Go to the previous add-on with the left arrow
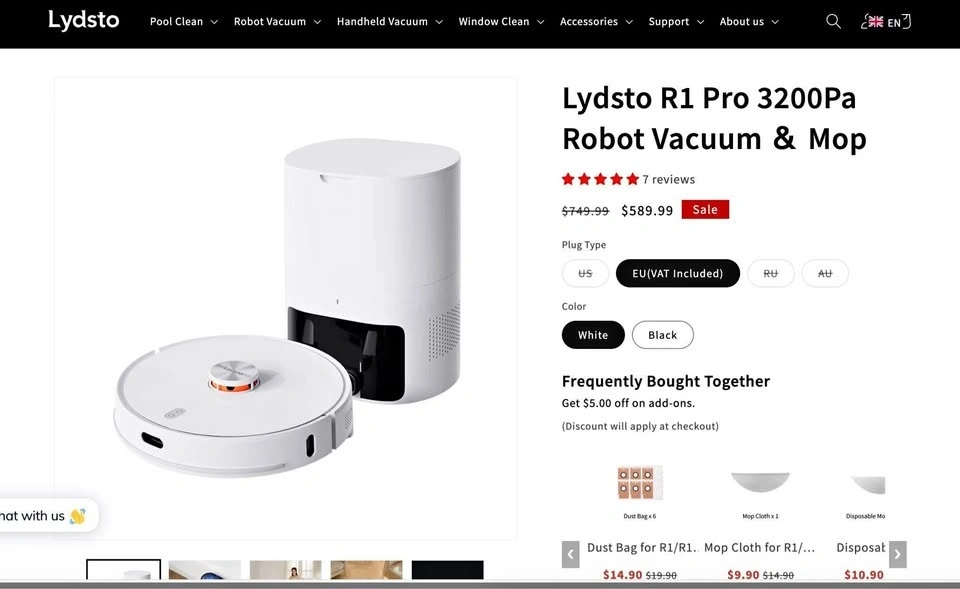This screenshot has width=960, height=589. pos(571,554)
